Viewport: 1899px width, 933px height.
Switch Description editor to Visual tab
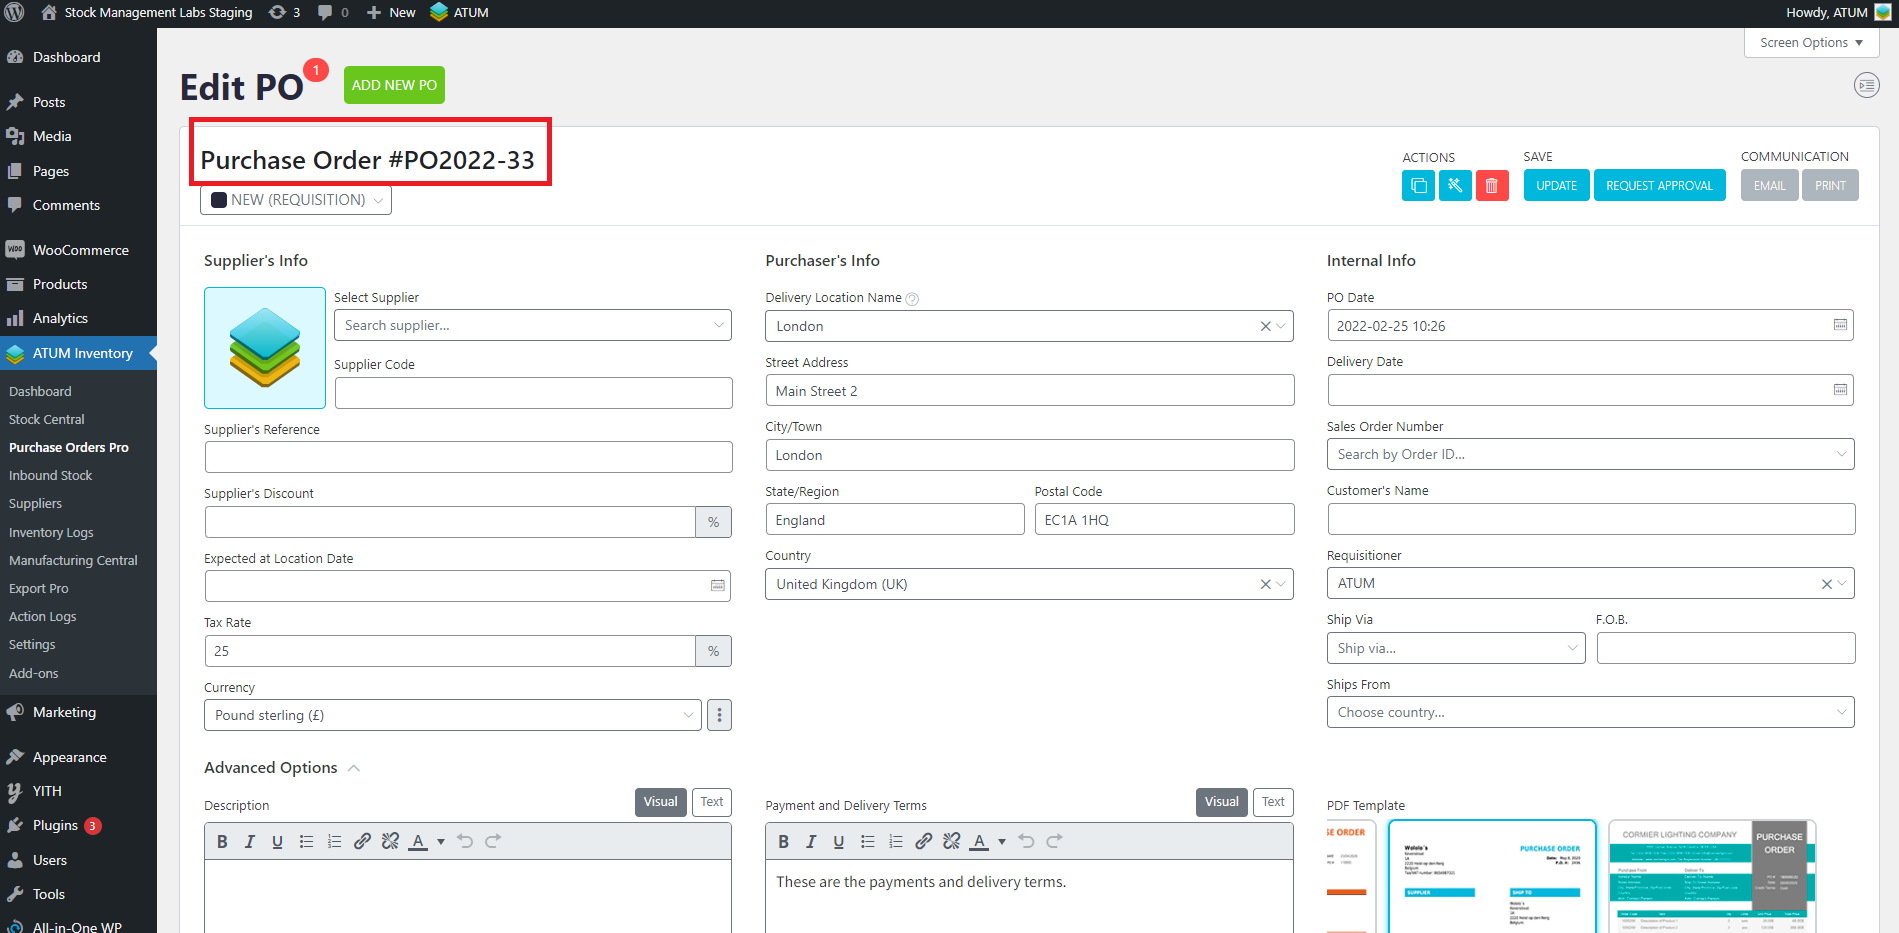[660, 802]
